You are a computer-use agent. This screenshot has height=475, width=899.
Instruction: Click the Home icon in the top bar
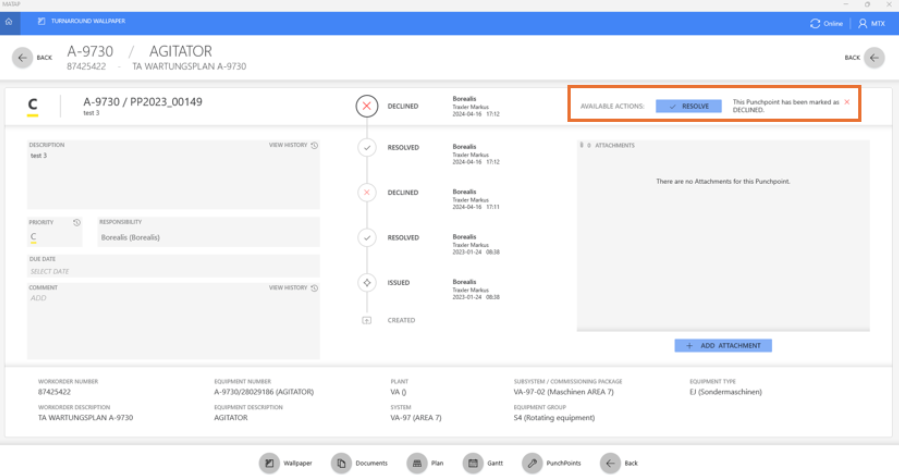[x=8, y=21]
